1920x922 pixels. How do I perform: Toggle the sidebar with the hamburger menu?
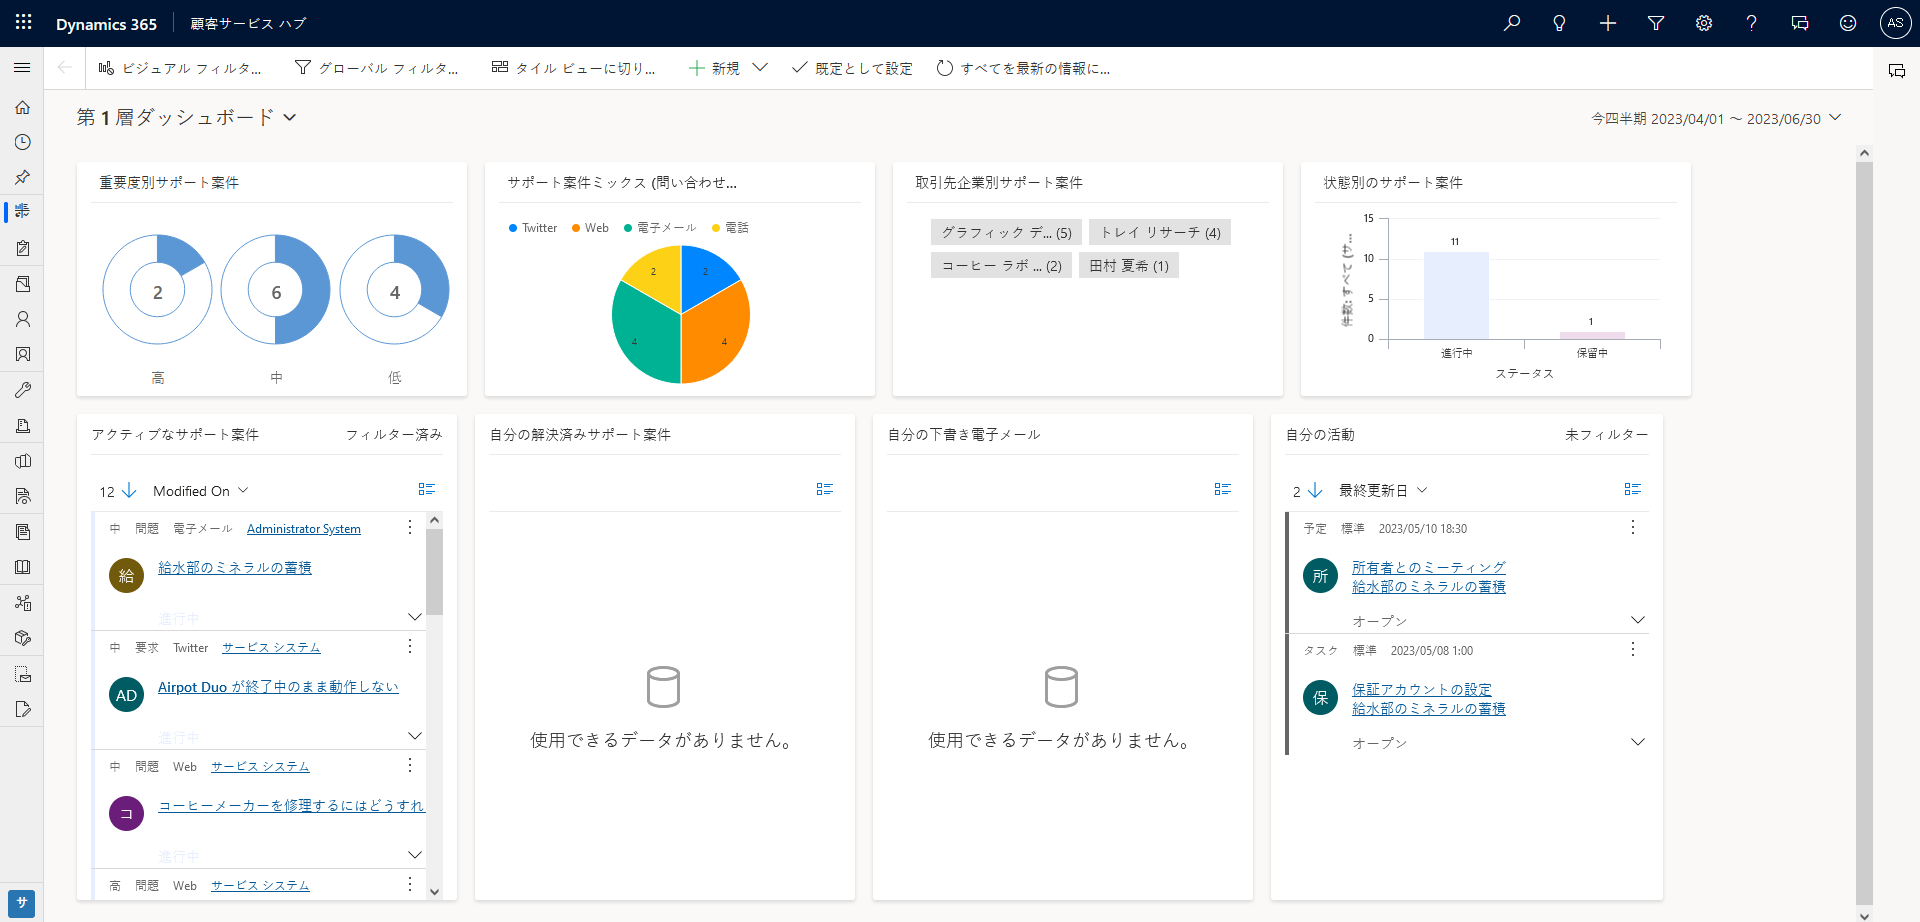[21, 68]
